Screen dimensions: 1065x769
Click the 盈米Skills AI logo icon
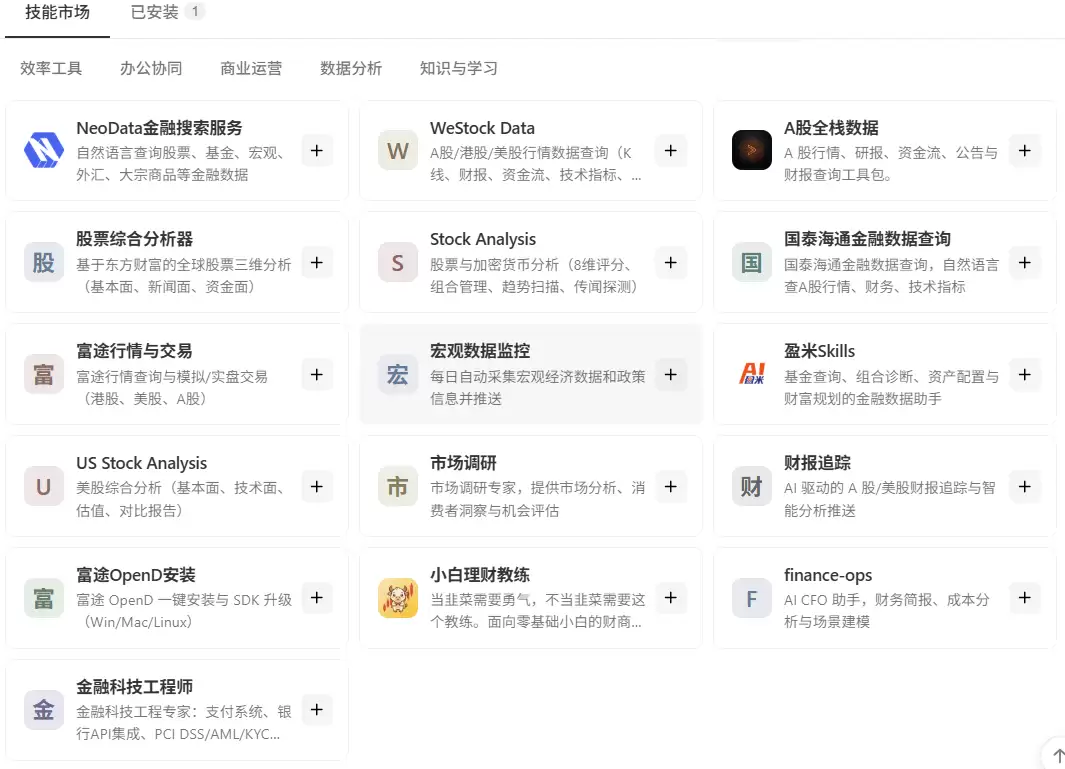click(752, 374)
